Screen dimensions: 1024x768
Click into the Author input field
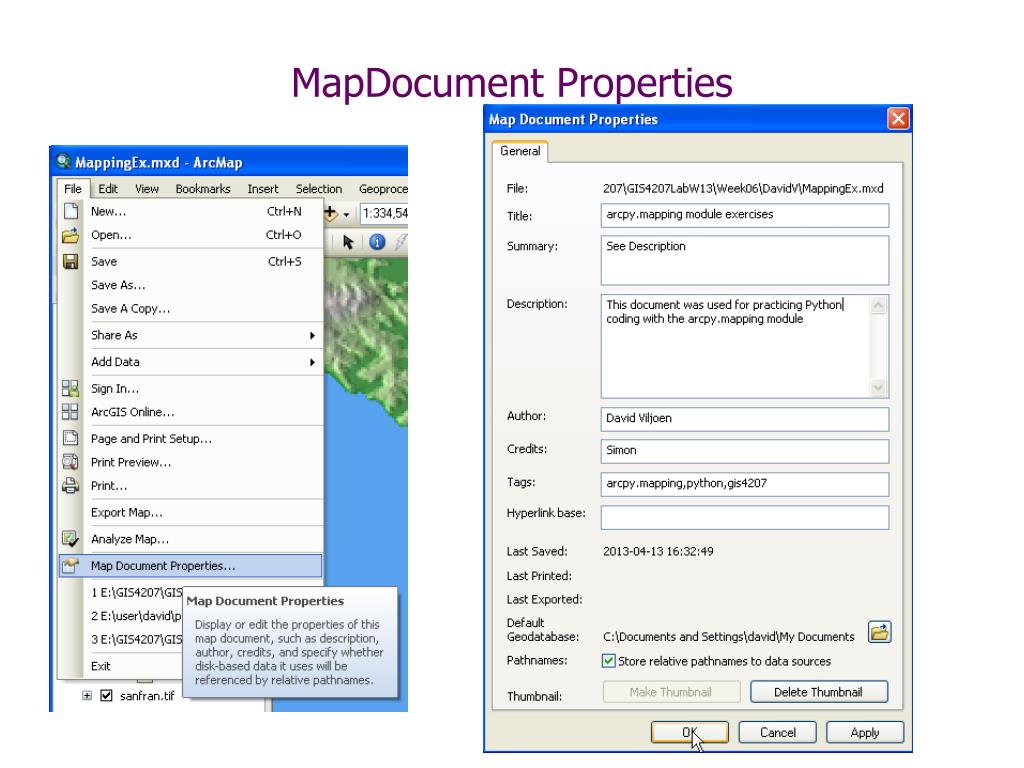744,419
